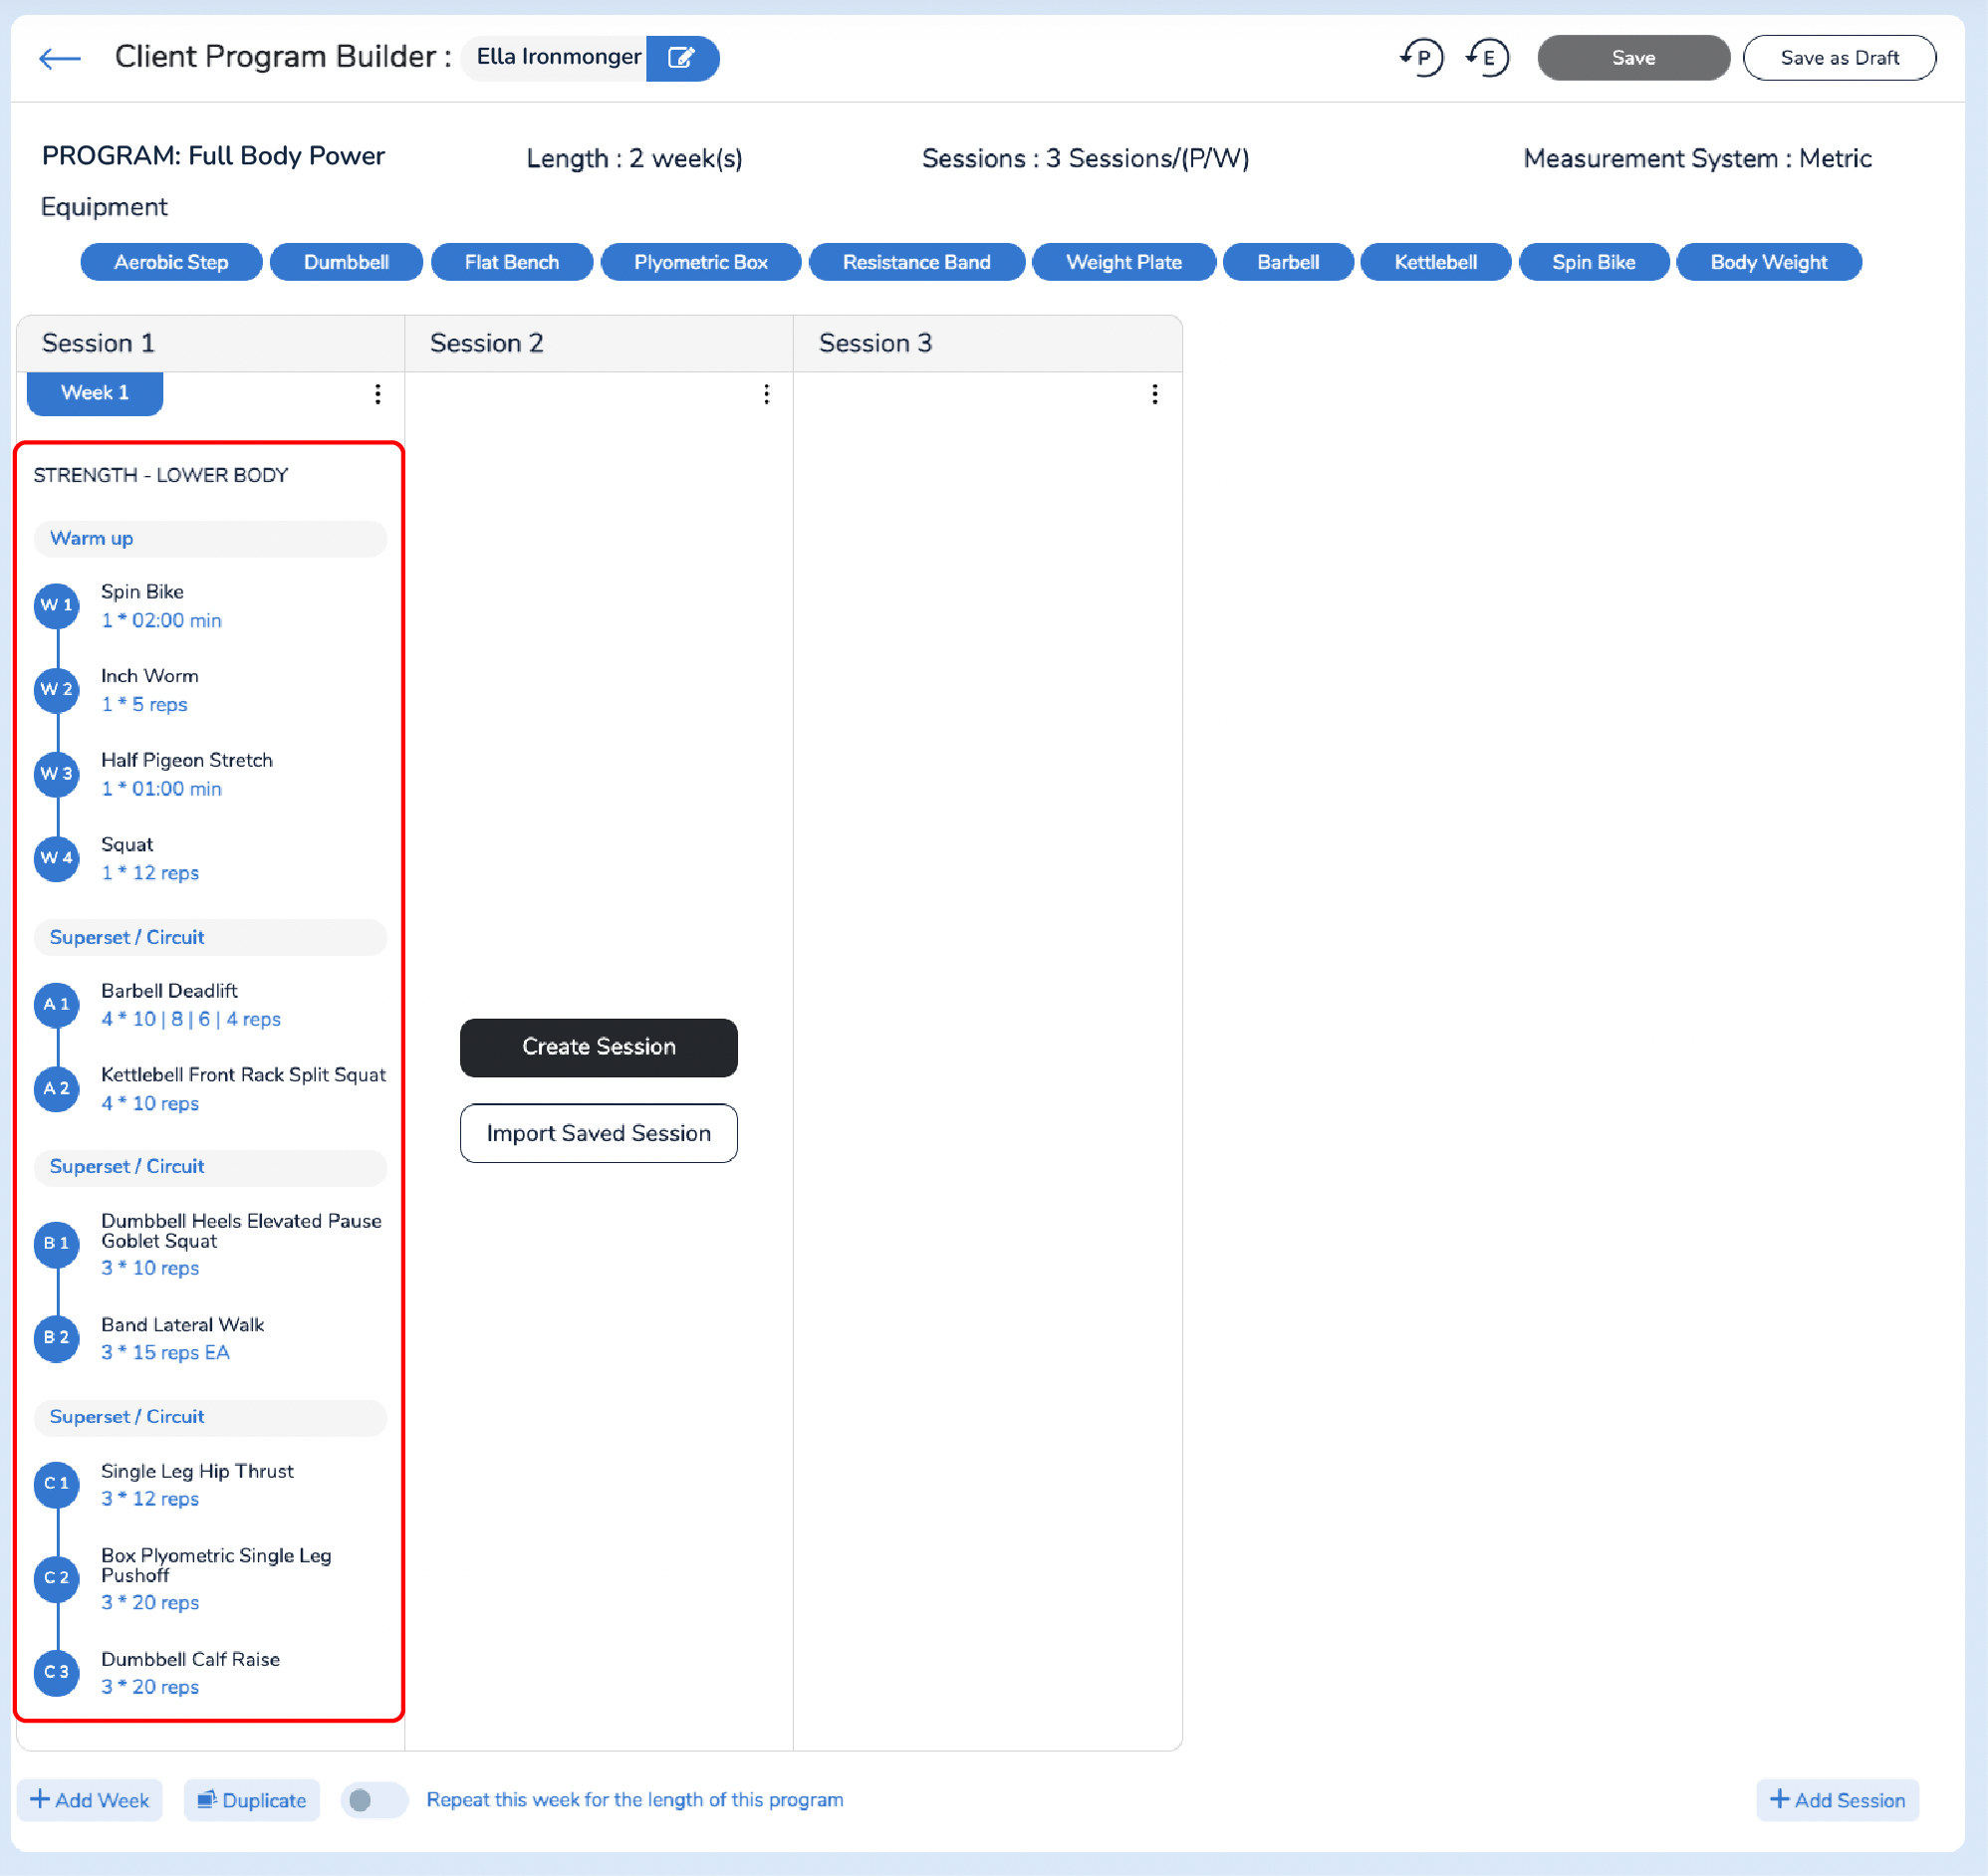Click the Aerobic Step equipment chip

click(171, 263)
